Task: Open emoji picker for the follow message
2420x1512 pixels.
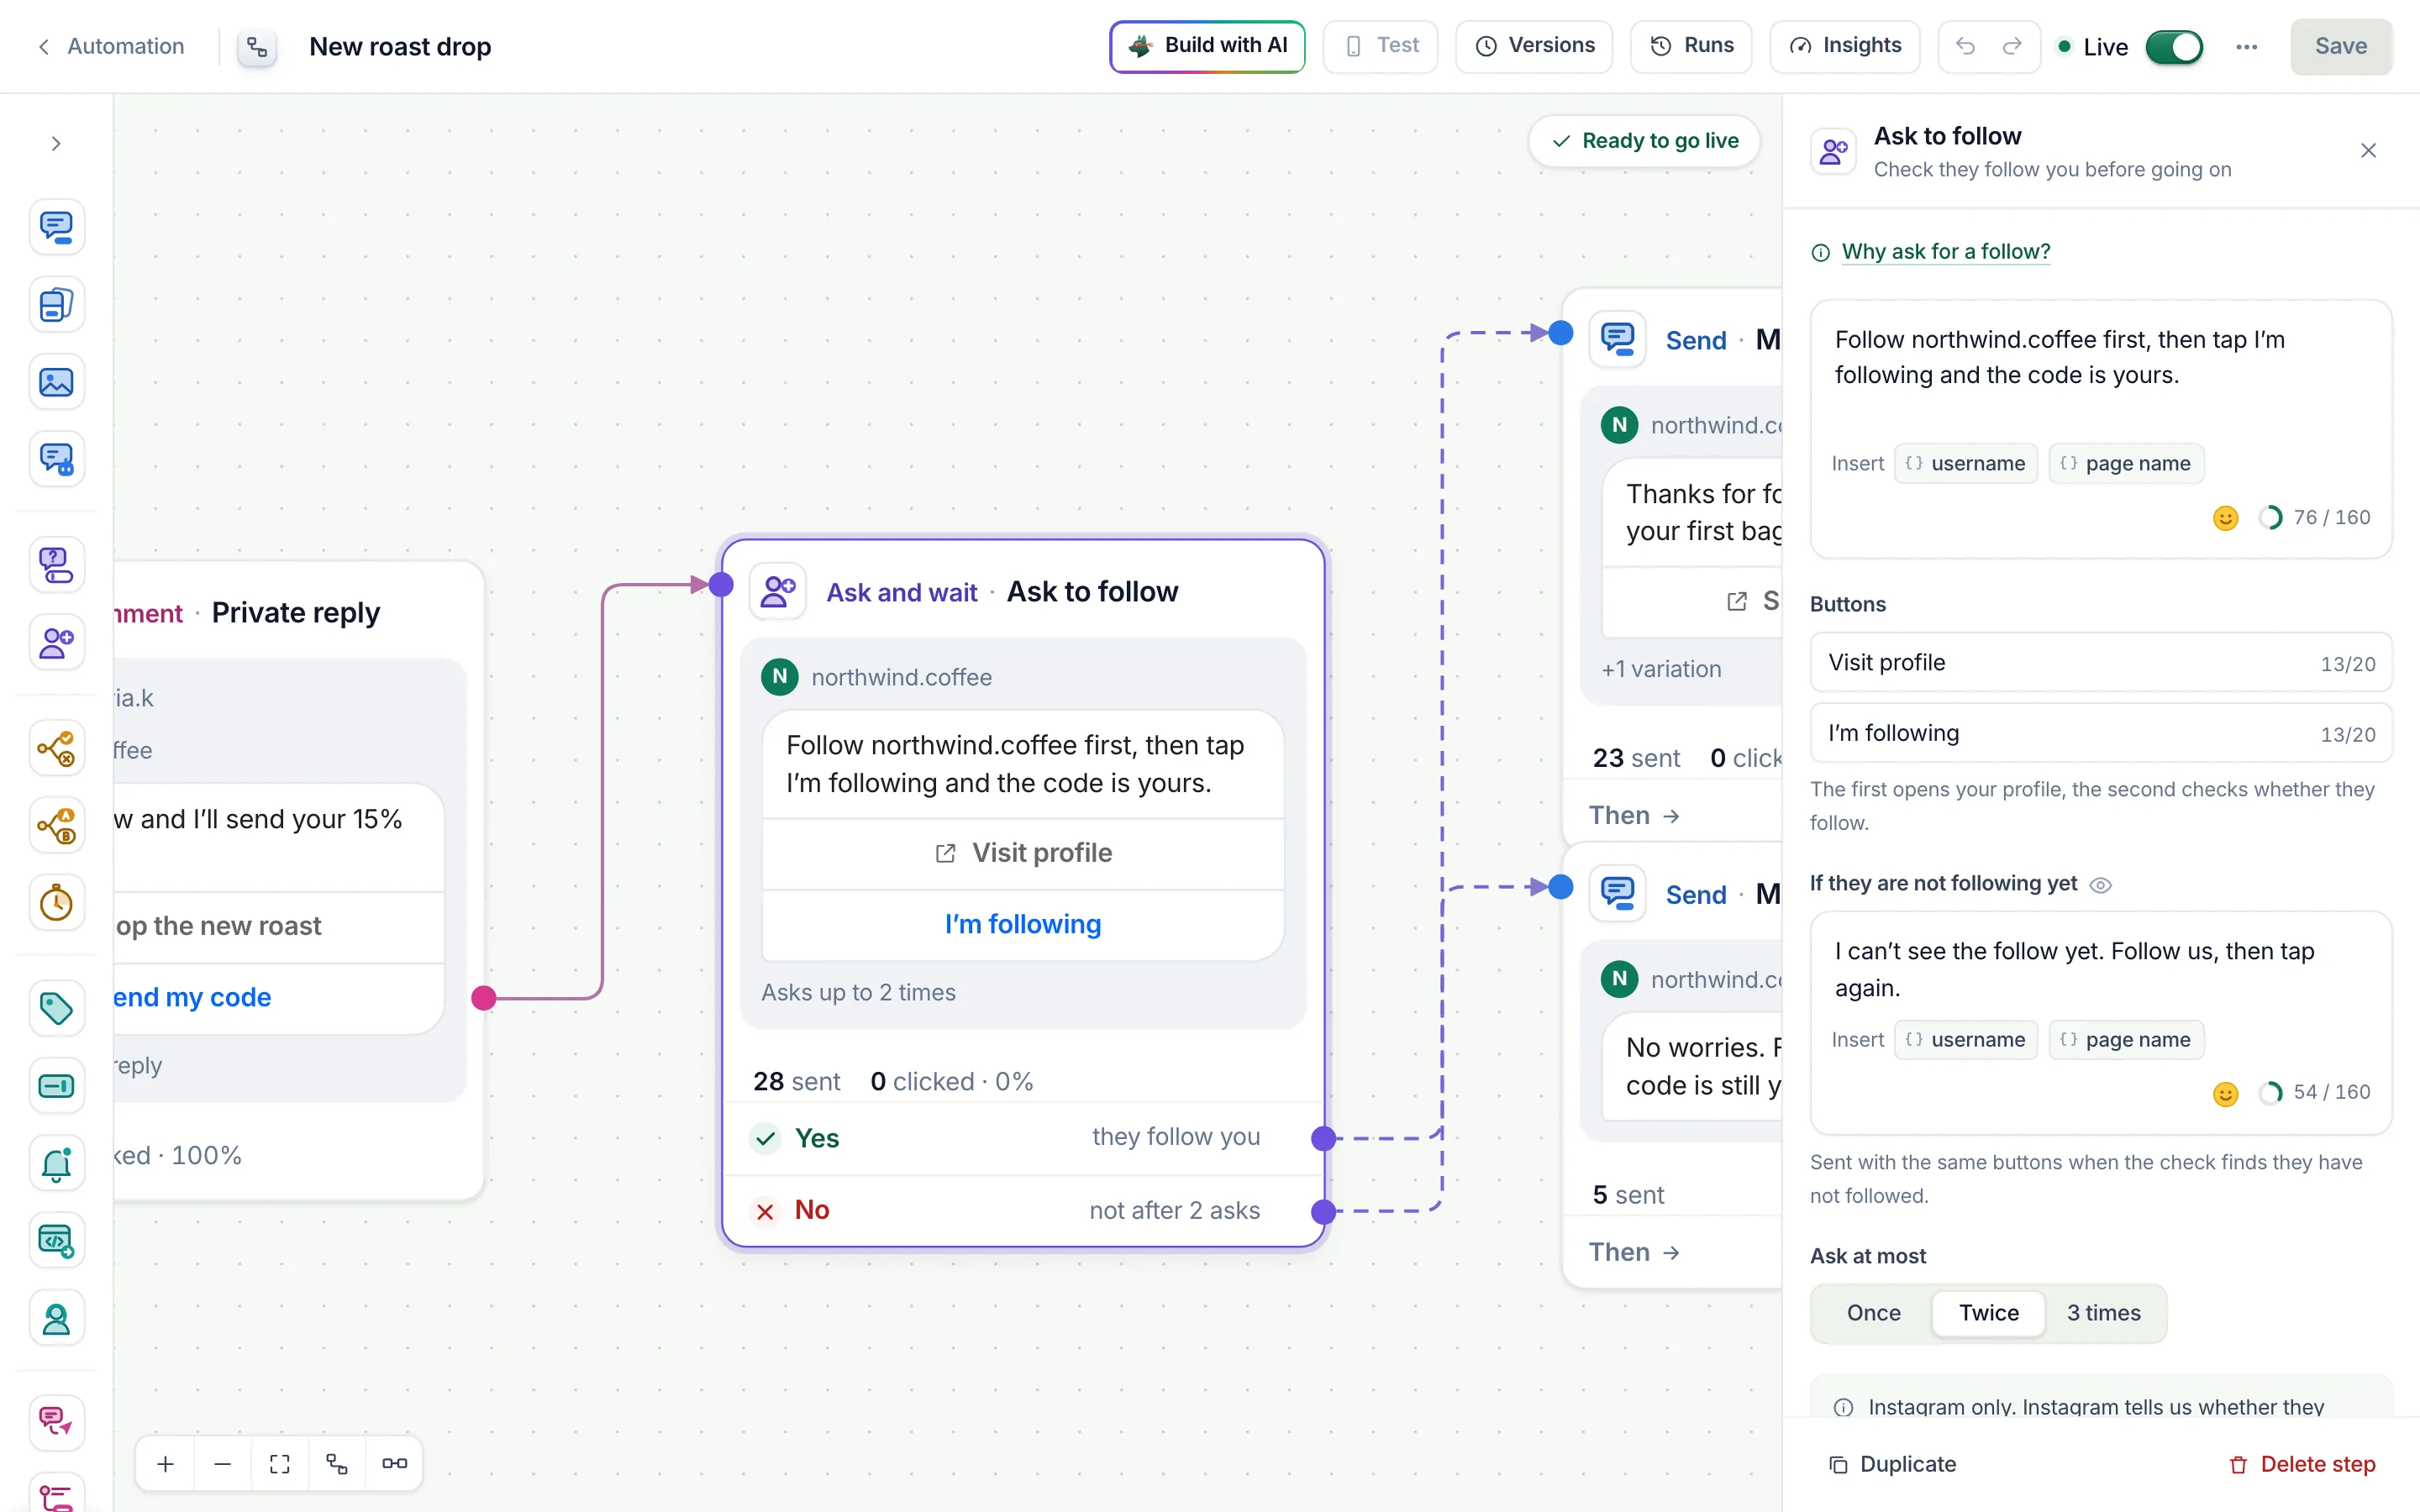Action: [2225, 518]
